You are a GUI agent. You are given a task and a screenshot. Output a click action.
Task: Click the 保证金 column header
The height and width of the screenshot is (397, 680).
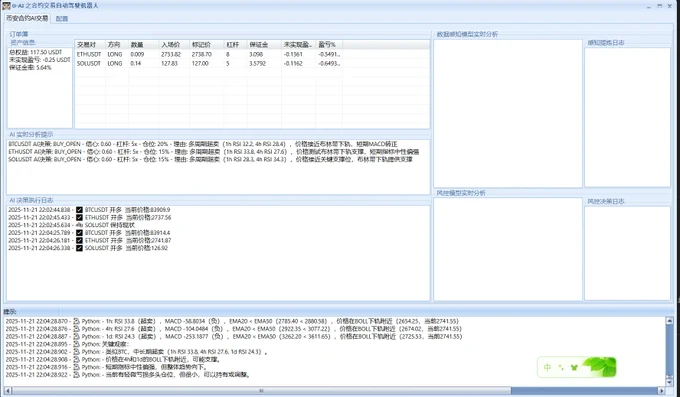(264, 45)
